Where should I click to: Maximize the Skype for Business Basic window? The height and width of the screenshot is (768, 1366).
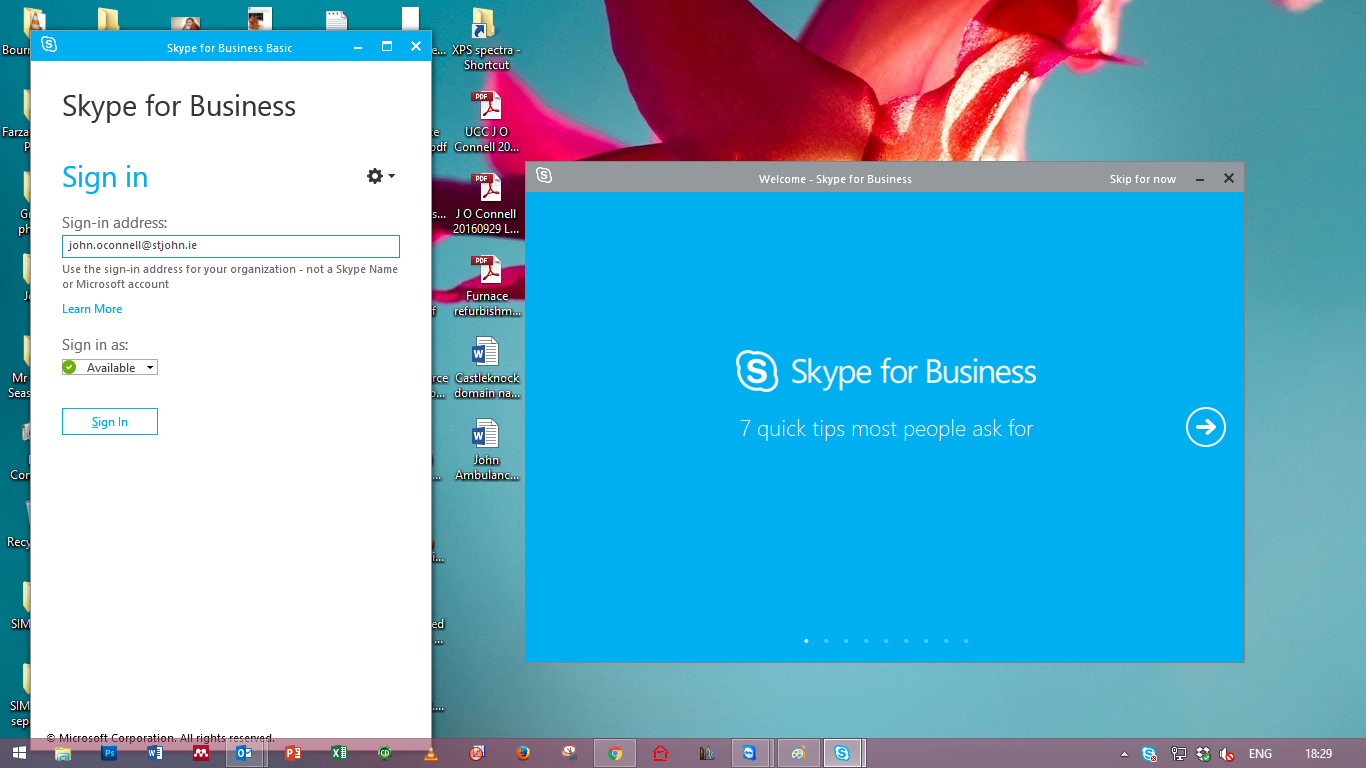pyautogui.click(x=387, y=46)
